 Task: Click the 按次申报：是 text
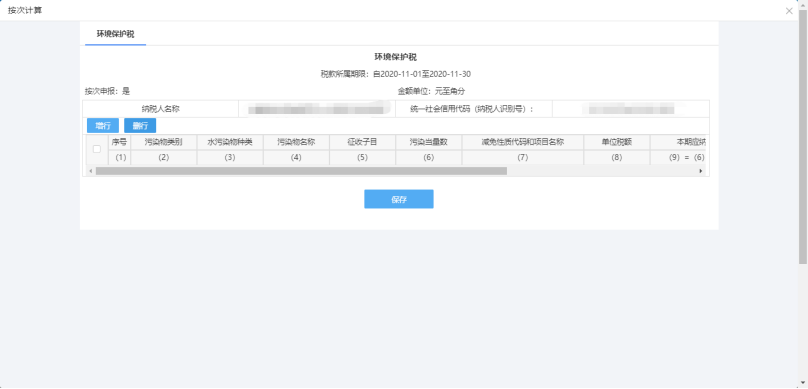pos(108,91)
